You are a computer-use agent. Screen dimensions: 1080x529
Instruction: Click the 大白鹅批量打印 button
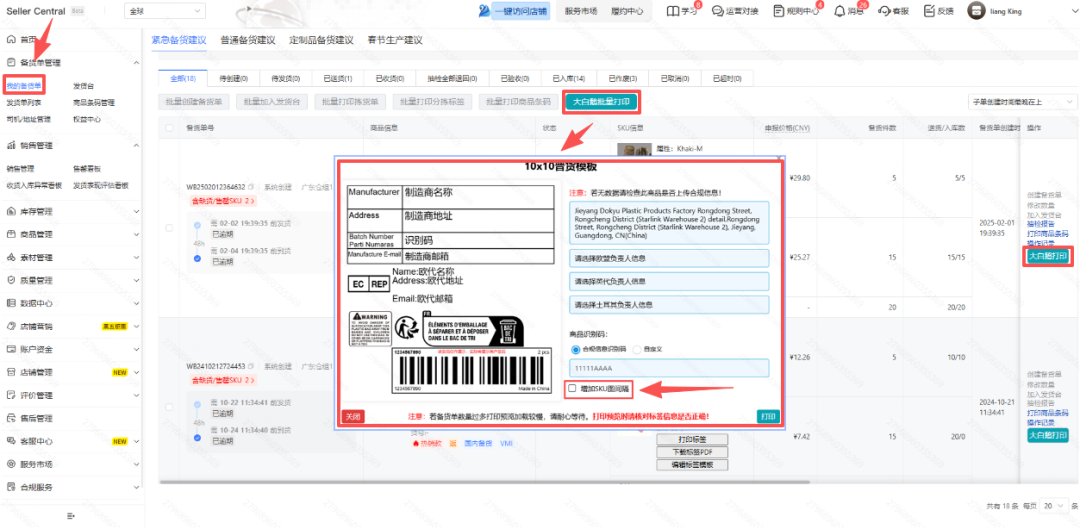coord(602,102)
